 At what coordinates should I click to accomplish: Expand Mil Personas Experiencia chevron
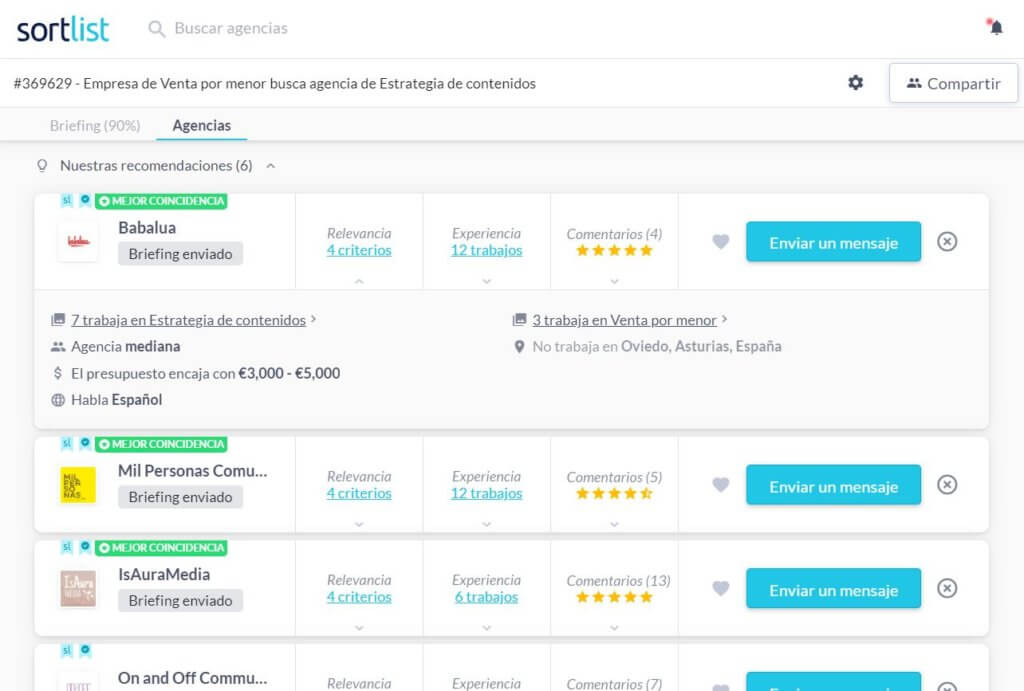click(x=487, y=524)
